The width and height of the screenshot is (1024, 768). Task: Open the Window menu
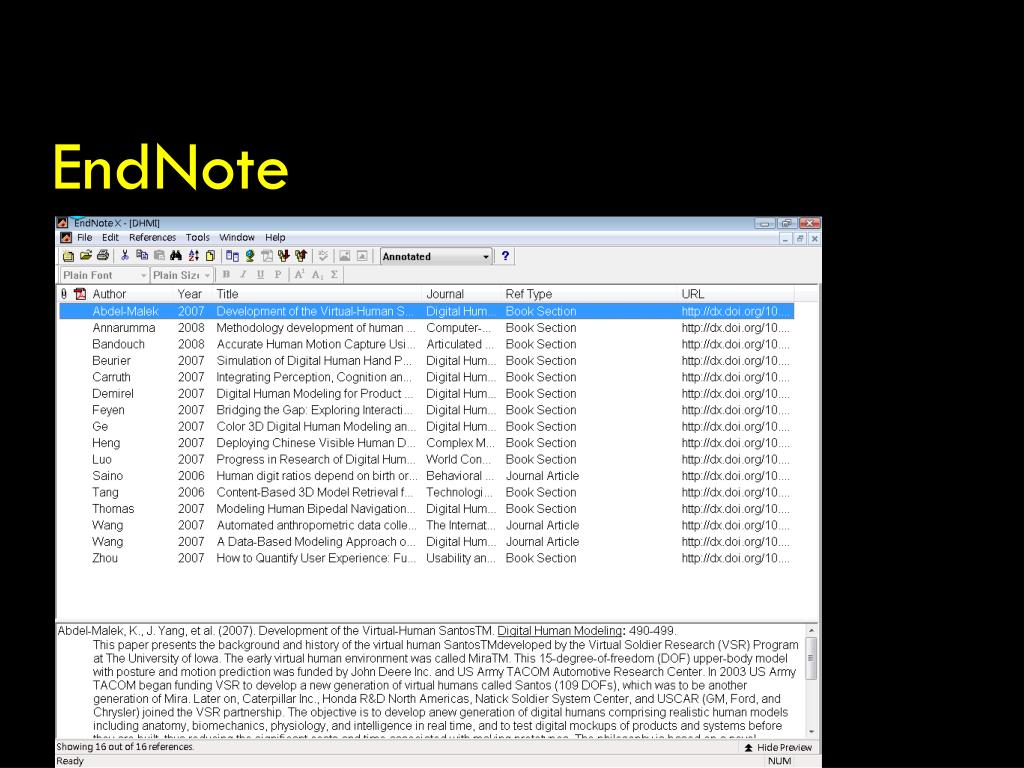pos(236,238)
